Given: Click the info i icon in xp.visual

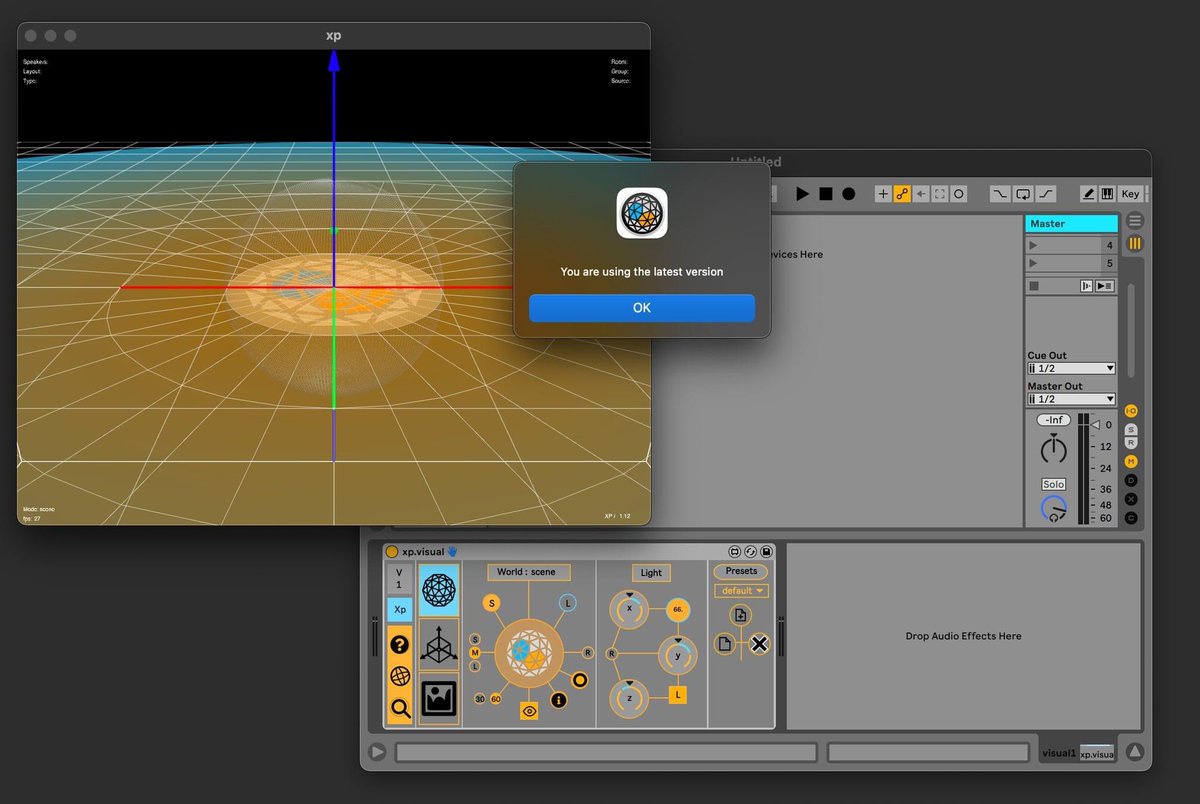Looking at the screenshot, I should pyautogui.click(x=559, y=700).
